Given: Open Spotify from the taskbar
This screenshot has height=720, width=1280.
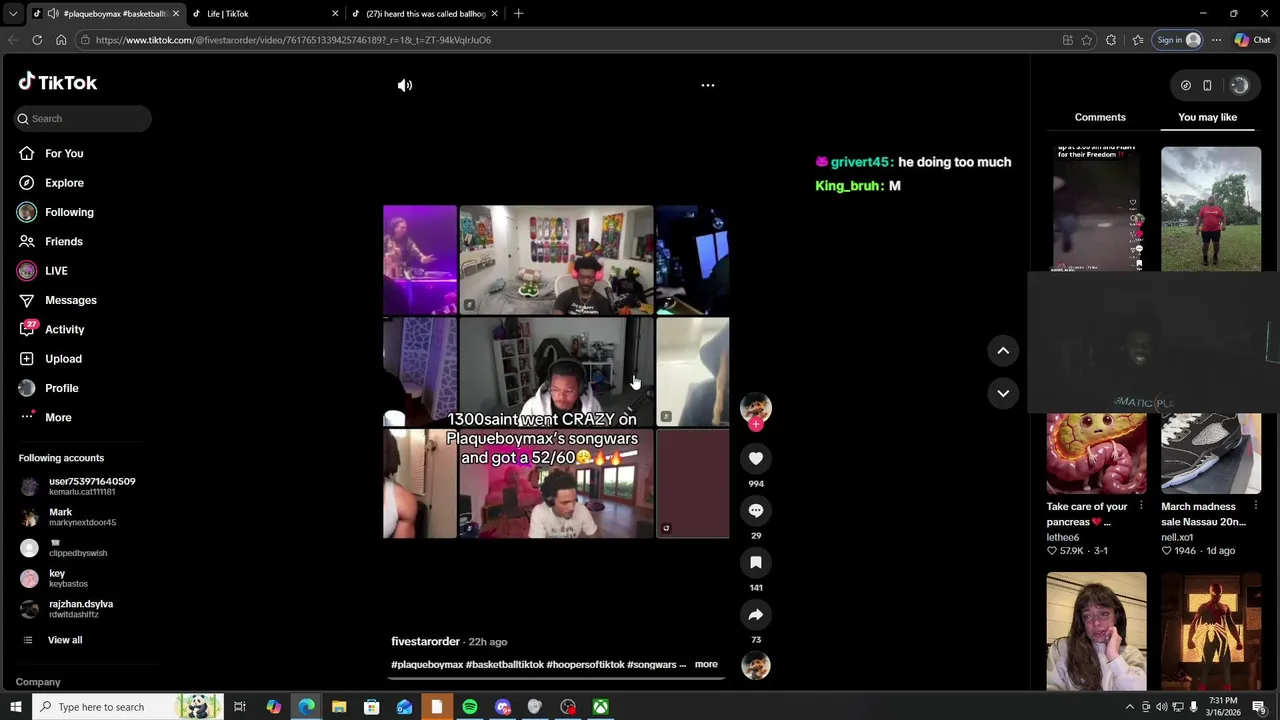Looking at the screenshot, I should [470, 707].
